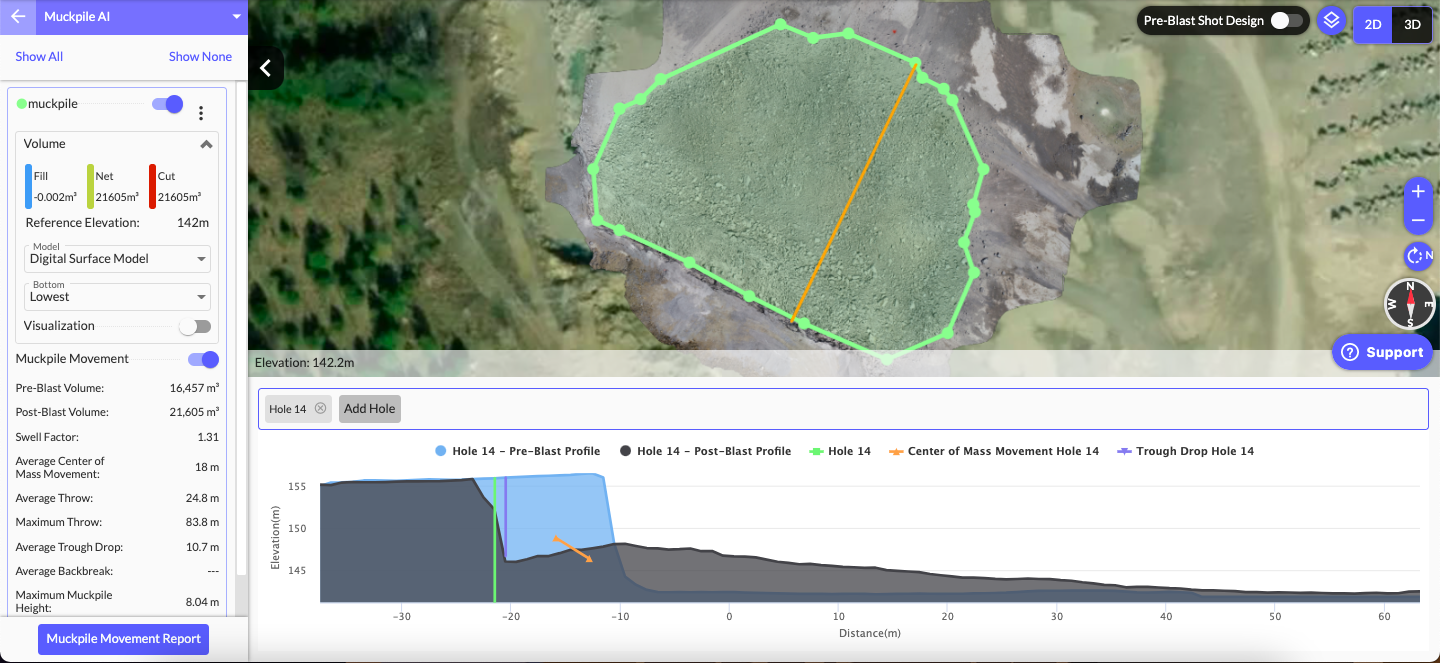Remove Hole 14 chip with x icon
1440x663 pixels.
(x=320, y=409)
